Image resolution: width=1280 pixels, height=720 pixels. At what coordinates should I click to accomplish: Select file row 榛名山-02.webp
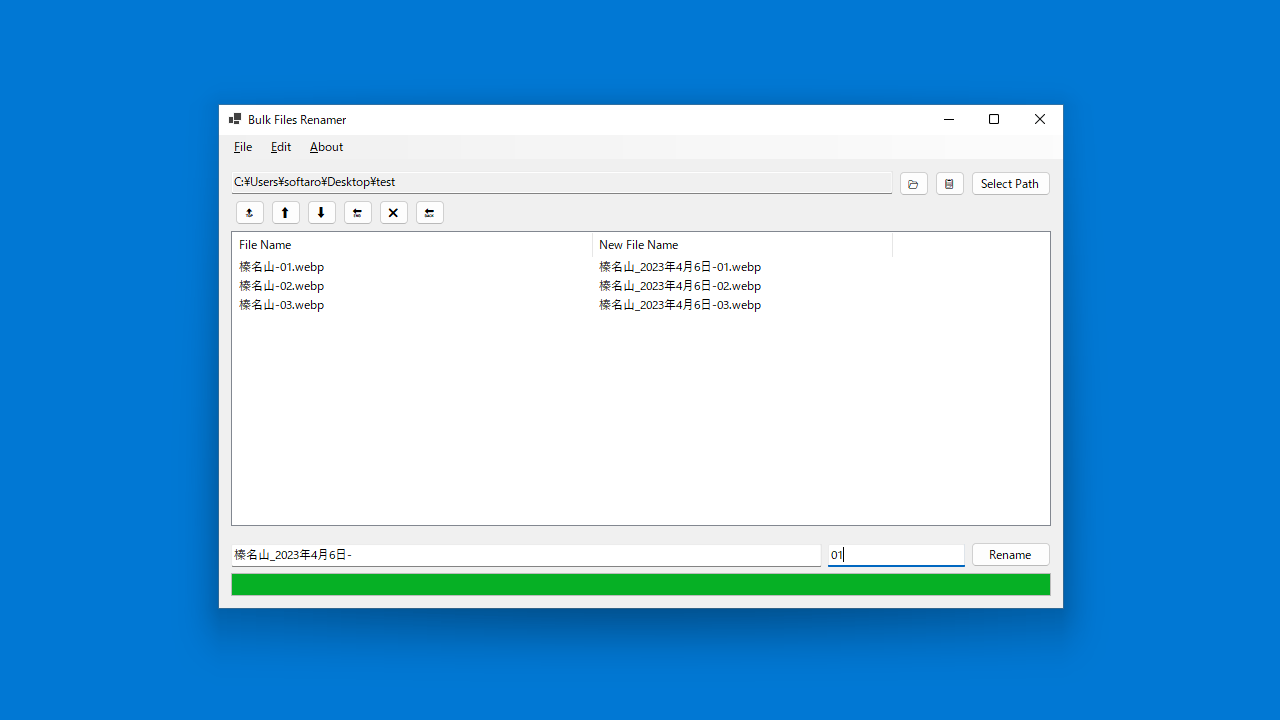pos(281,286)
